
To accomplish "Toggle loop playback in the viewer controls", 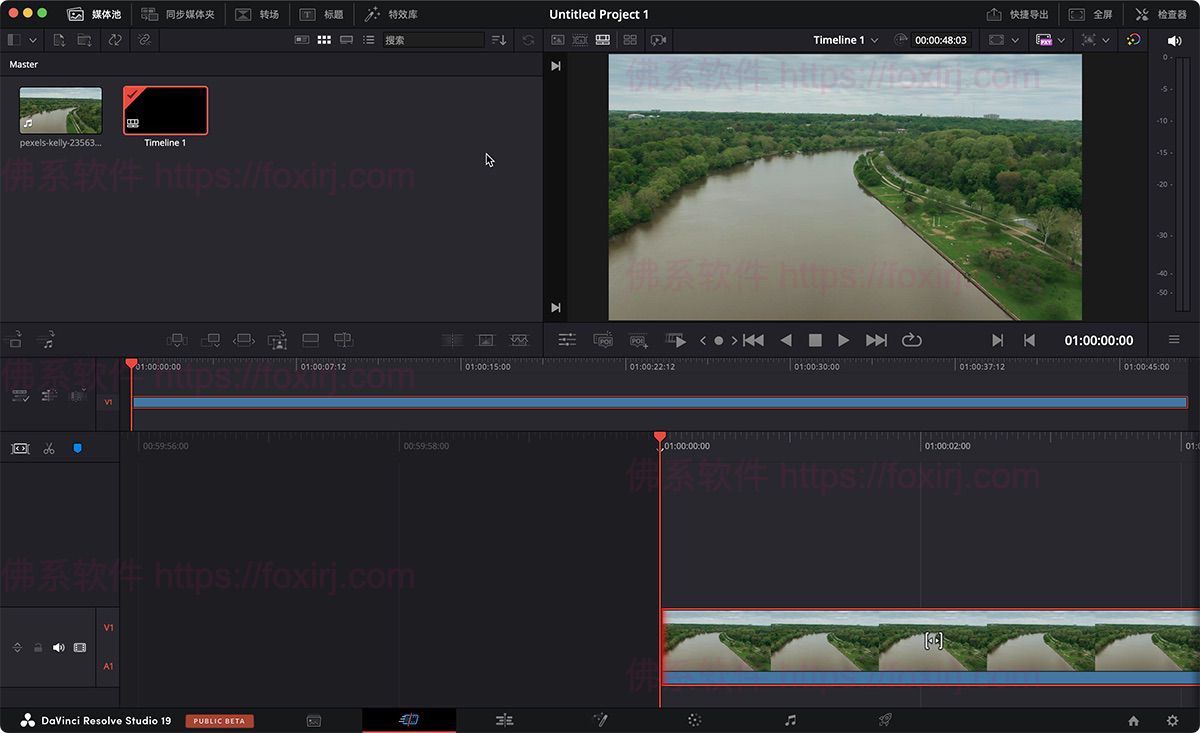I will [x=911, y=340].
